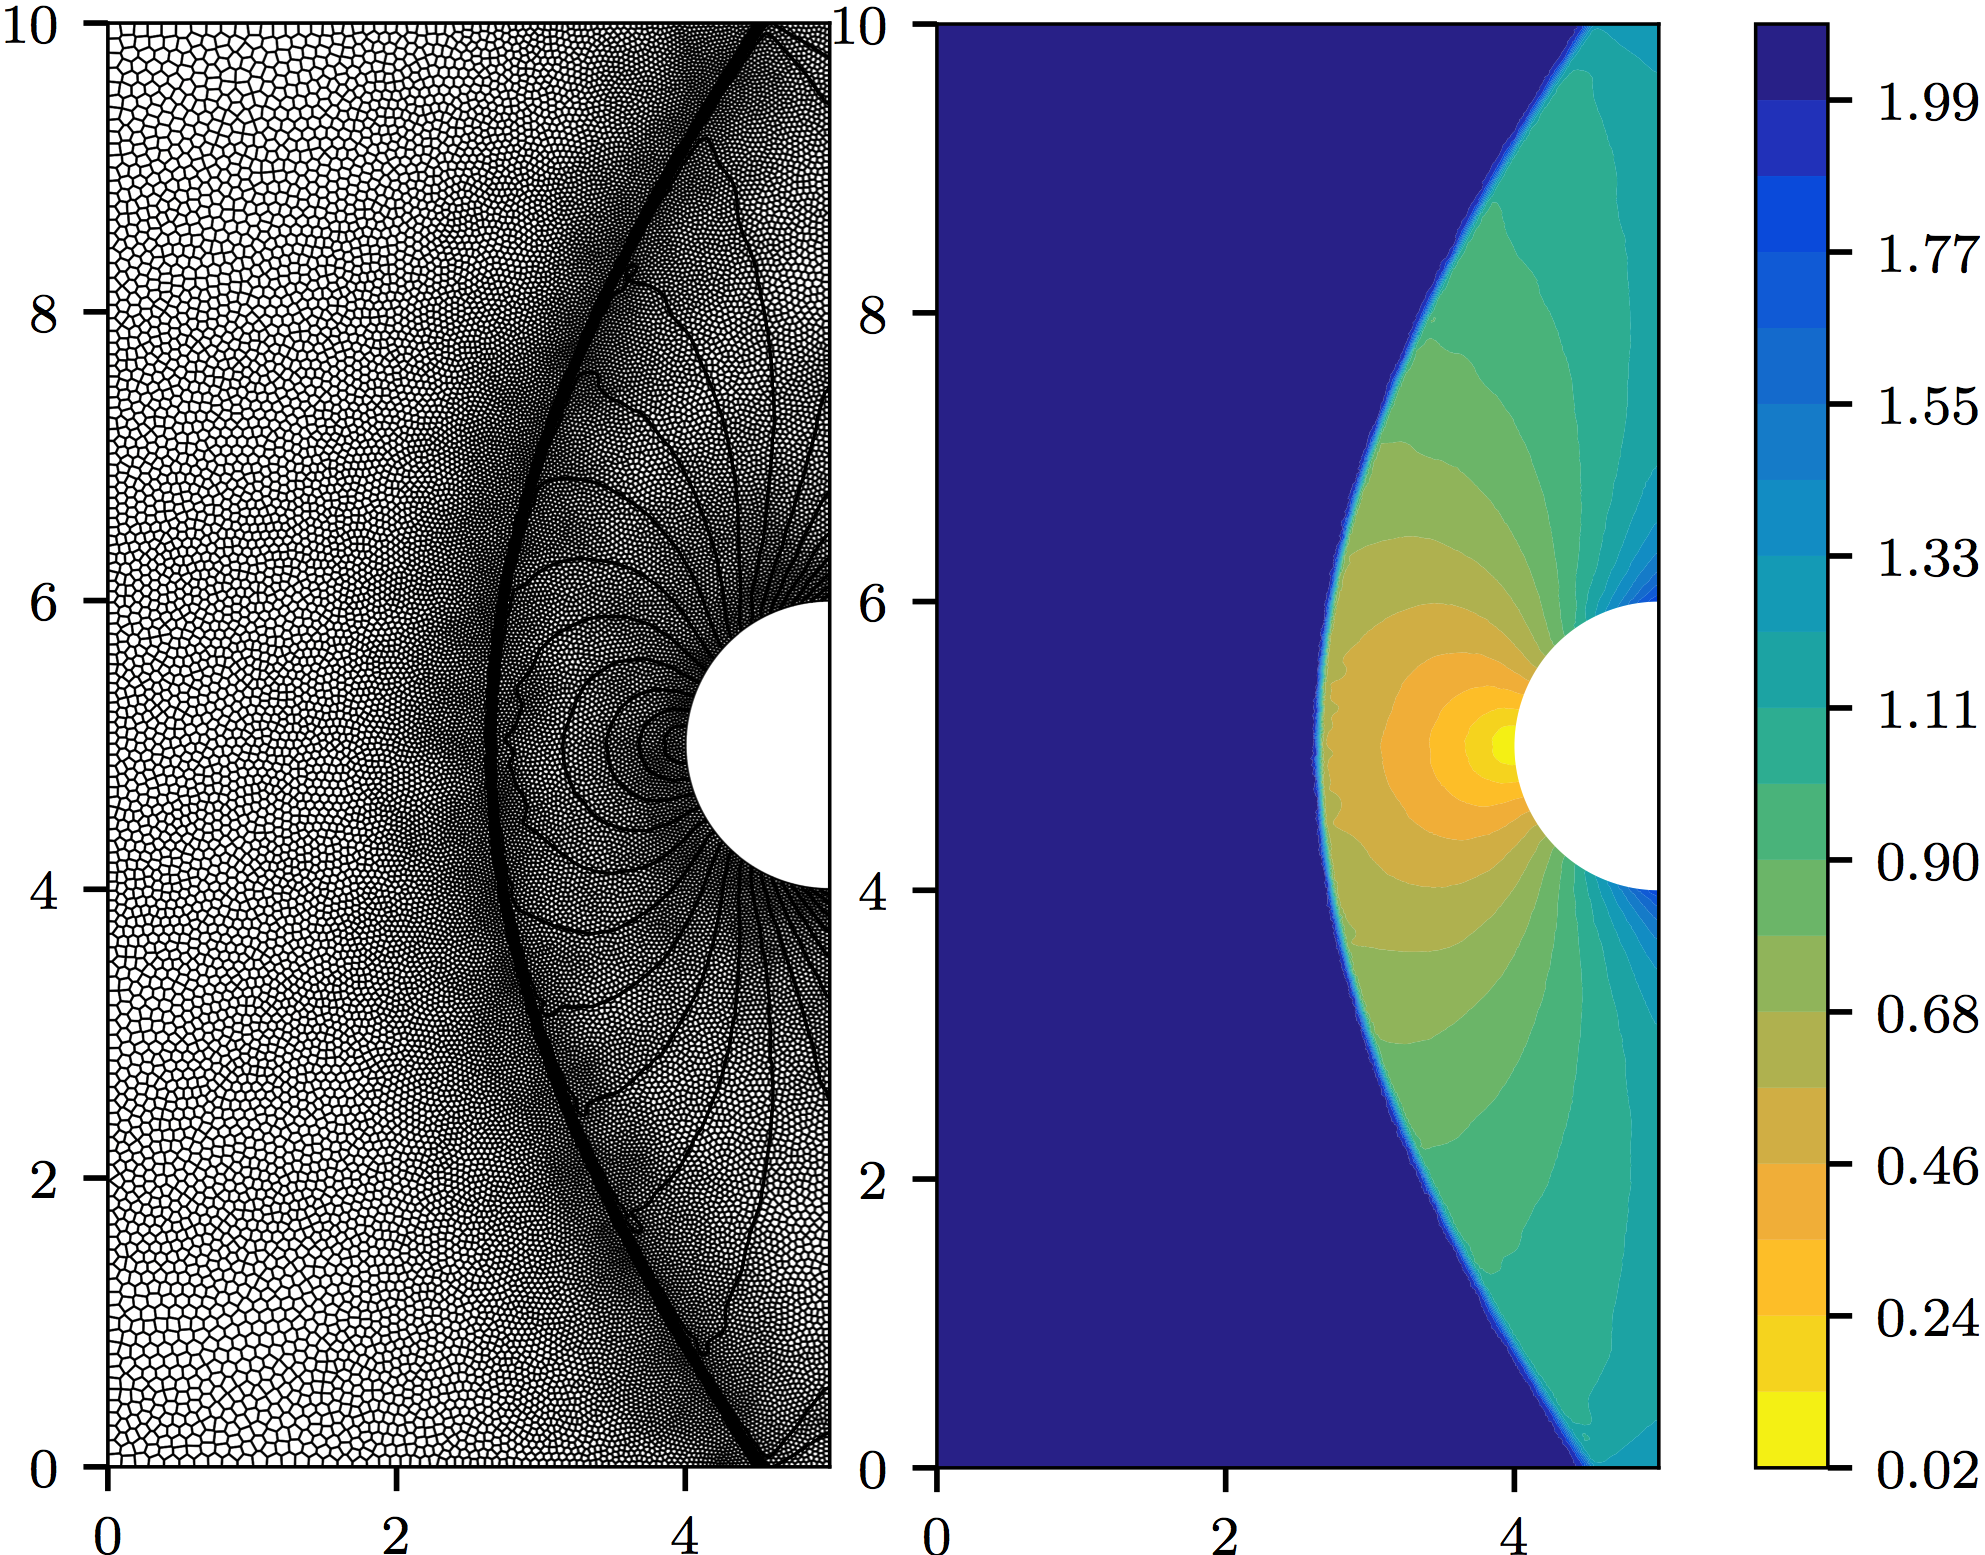The height and width of the screenshot is (1555, 1985).
Task: Click the 0.68 colorbar tick label
Action: pyautogui.click(x=1928, y=1014)
